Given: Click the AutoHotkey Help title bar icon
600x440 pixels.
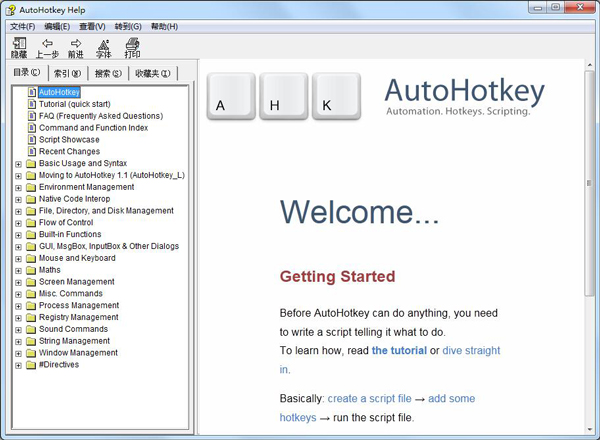Looking at the screenshot, I should coord(10,9).
